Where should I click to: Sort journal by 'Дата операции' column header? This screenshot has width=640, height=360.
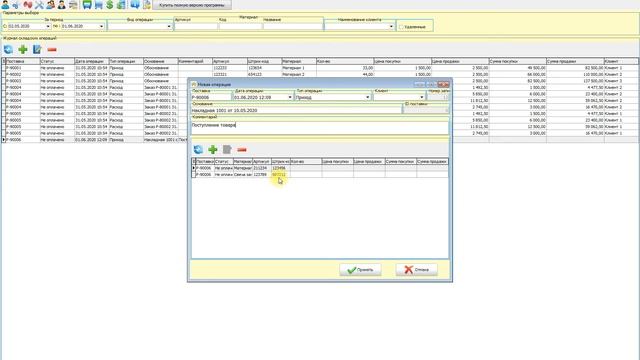(x=91, y=61)
